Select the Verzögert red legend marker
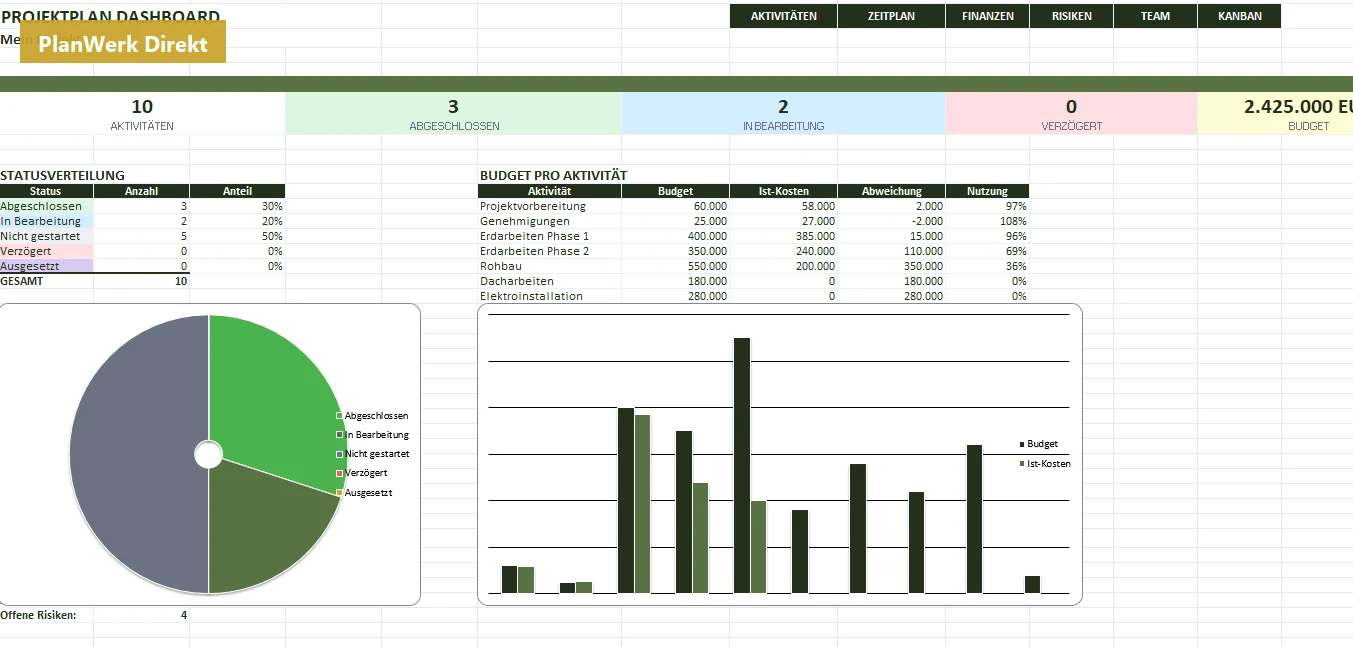Viewport: 1353px width, 647px height. [339, 473]
